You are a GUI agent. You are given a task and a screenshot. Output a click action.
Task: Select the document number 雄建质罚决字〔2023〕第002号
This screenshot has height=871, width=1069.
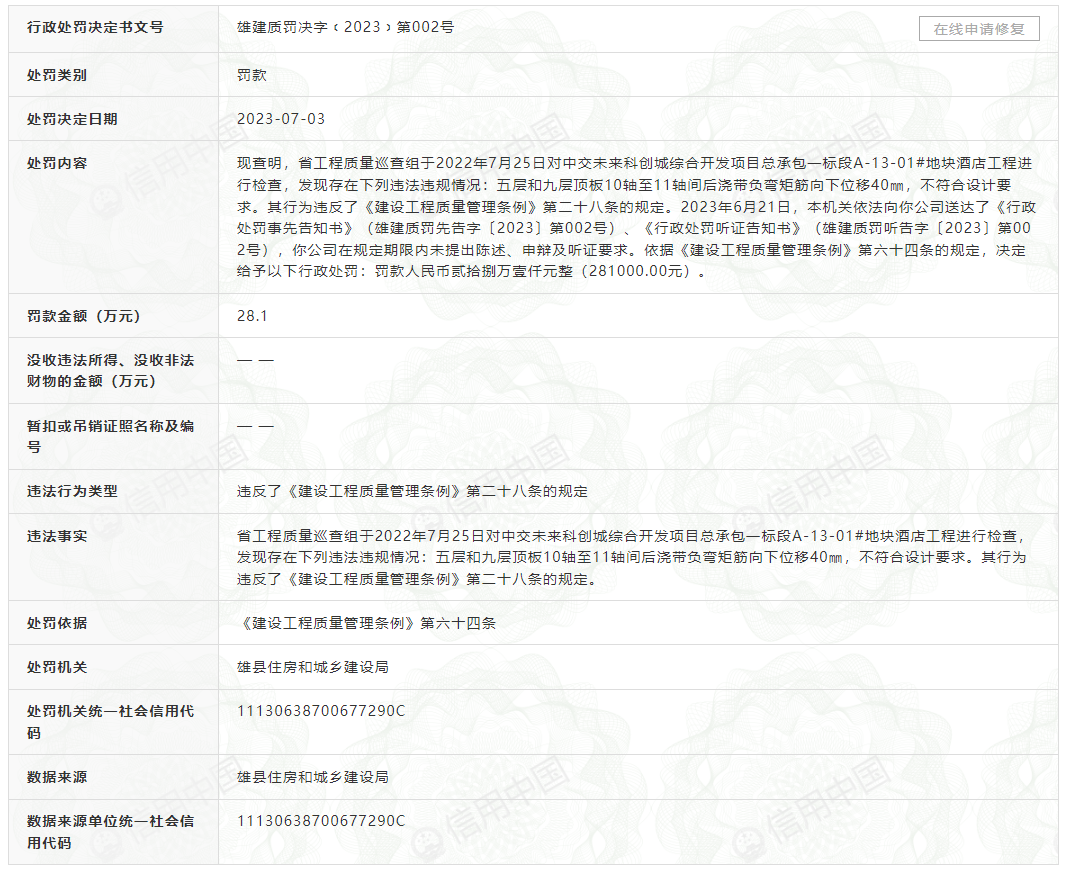coord(345,27)
